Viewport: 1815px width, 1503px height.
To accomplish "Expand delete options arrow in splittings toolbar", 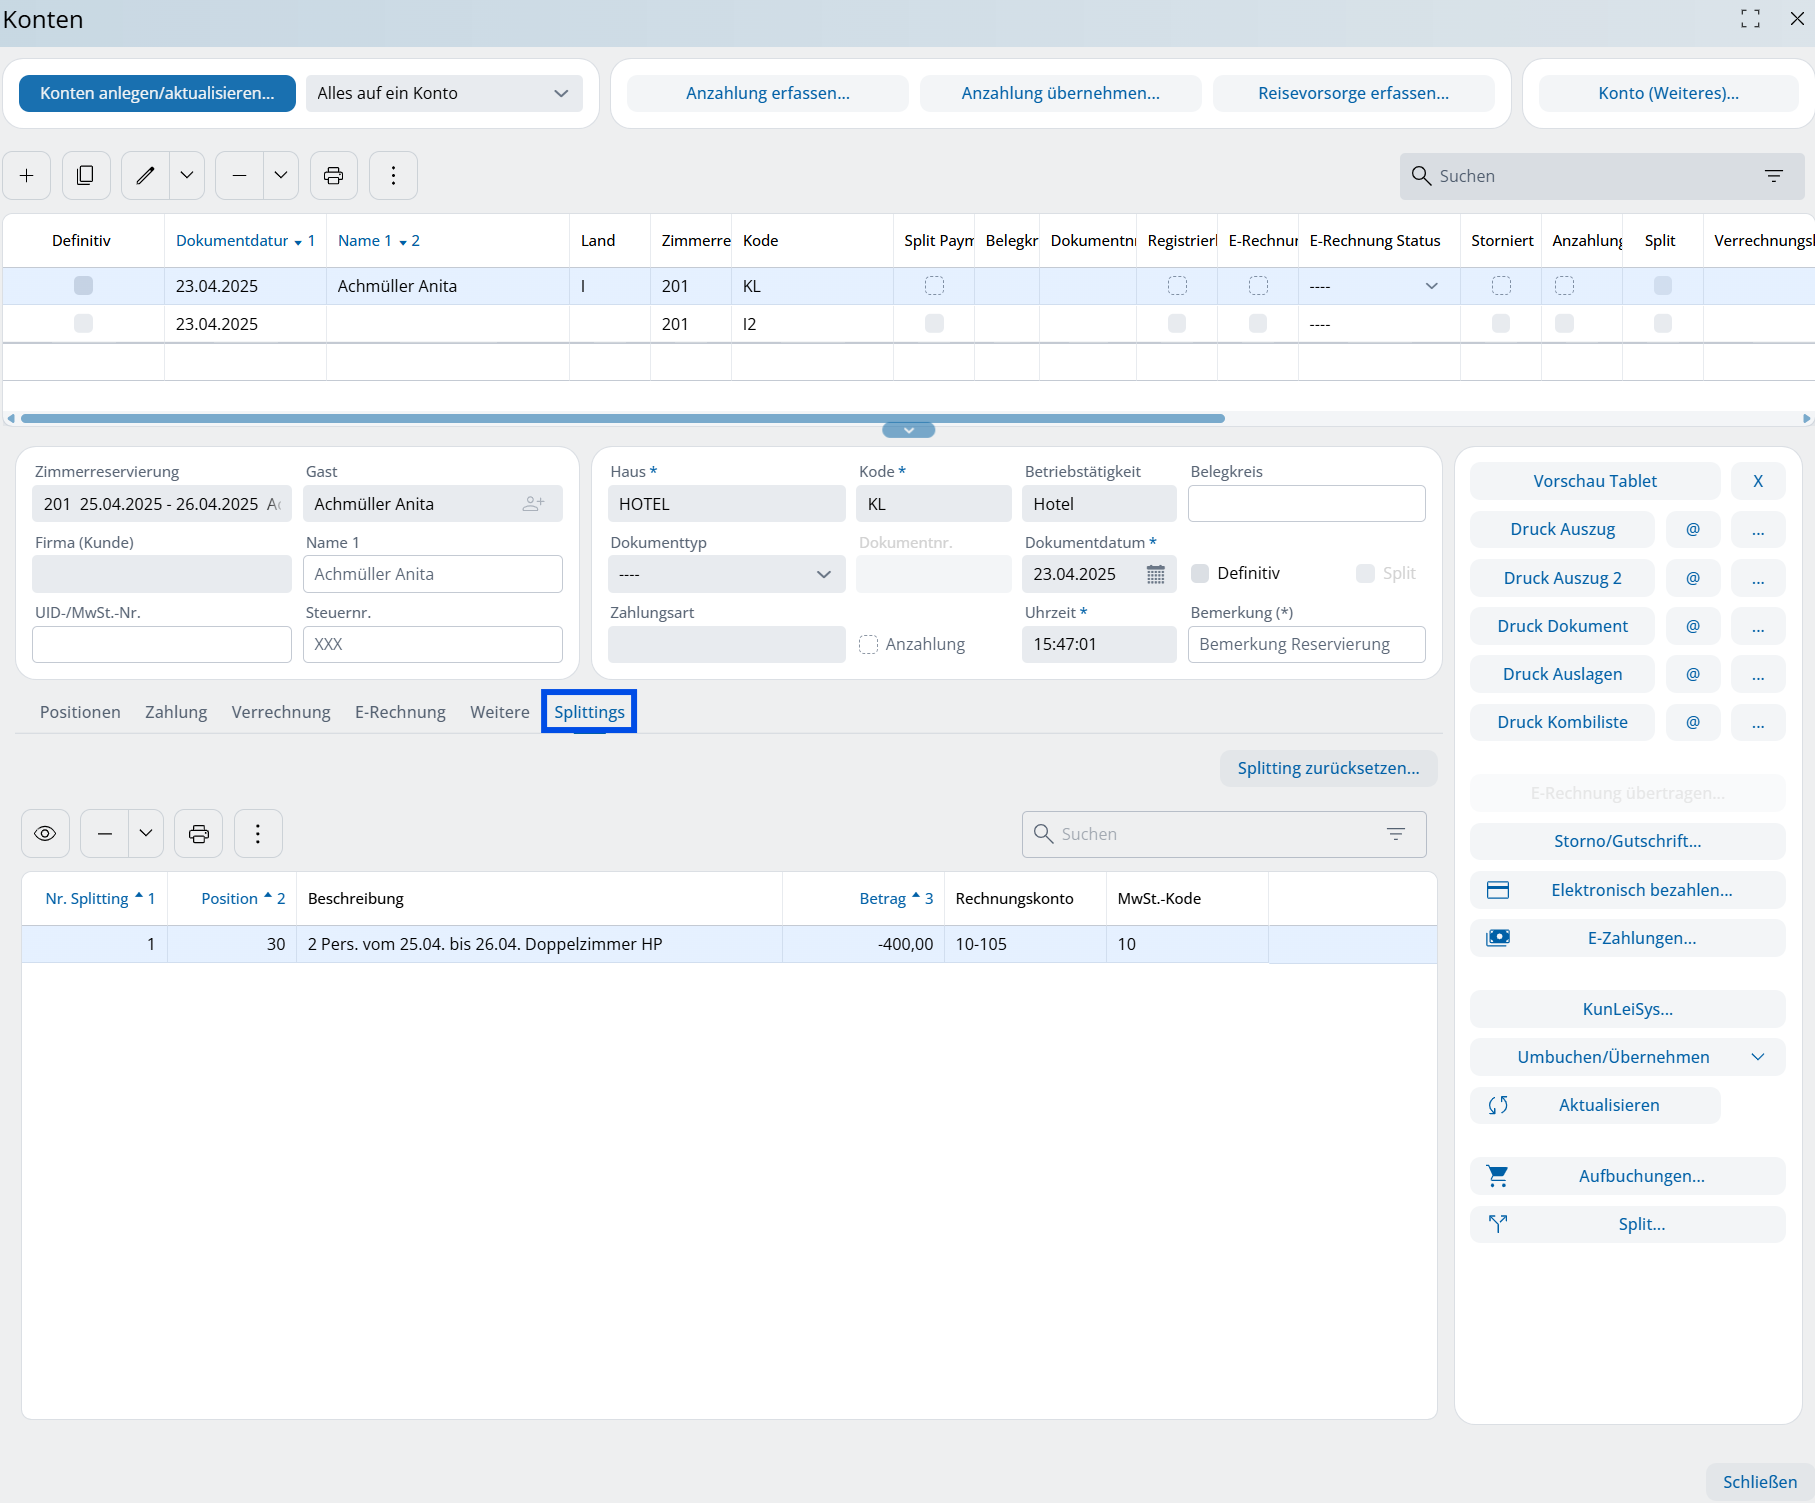I will [146, 834].
